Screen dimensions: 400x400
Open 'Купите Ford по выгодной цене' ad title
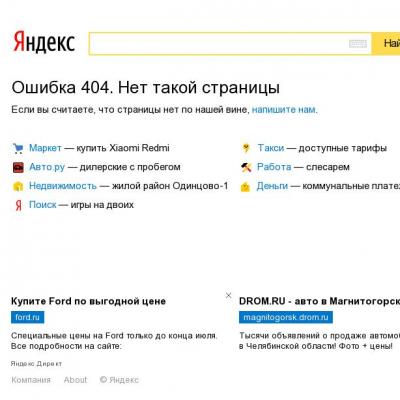[x=88, y=301]
